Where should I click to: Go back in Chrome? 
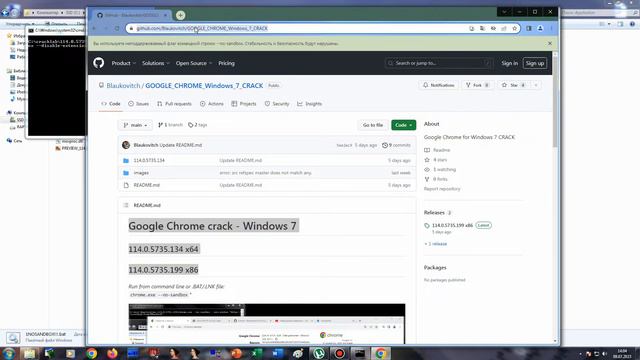tap(95, 28)
